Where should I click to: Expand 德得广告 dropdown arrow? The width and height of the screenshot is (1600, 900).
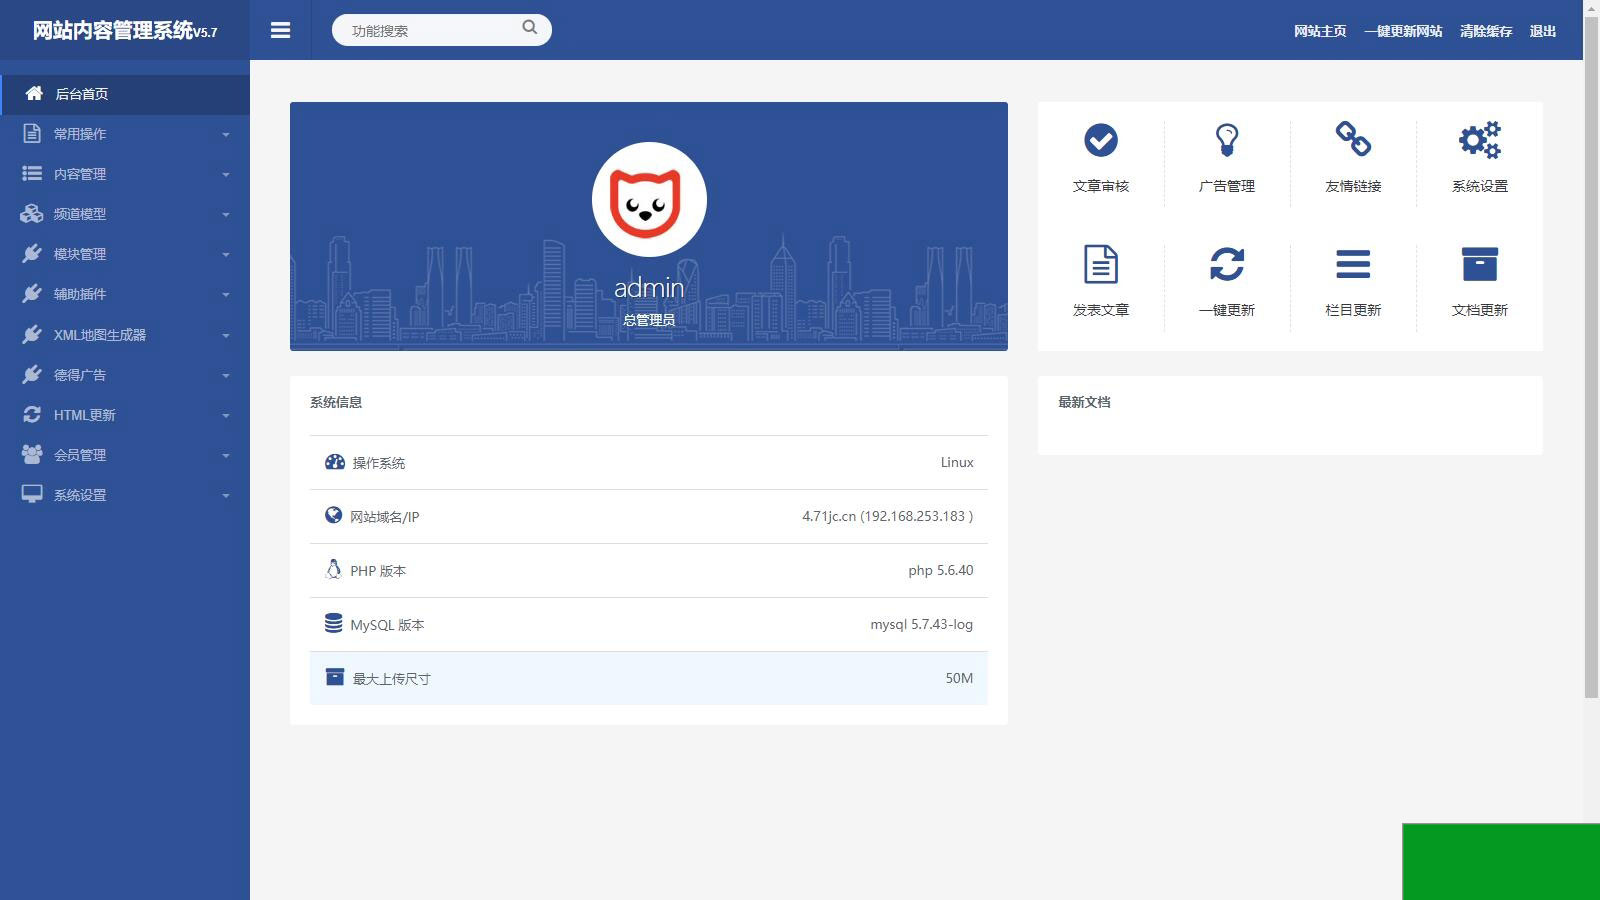click(x=226, y=375)
